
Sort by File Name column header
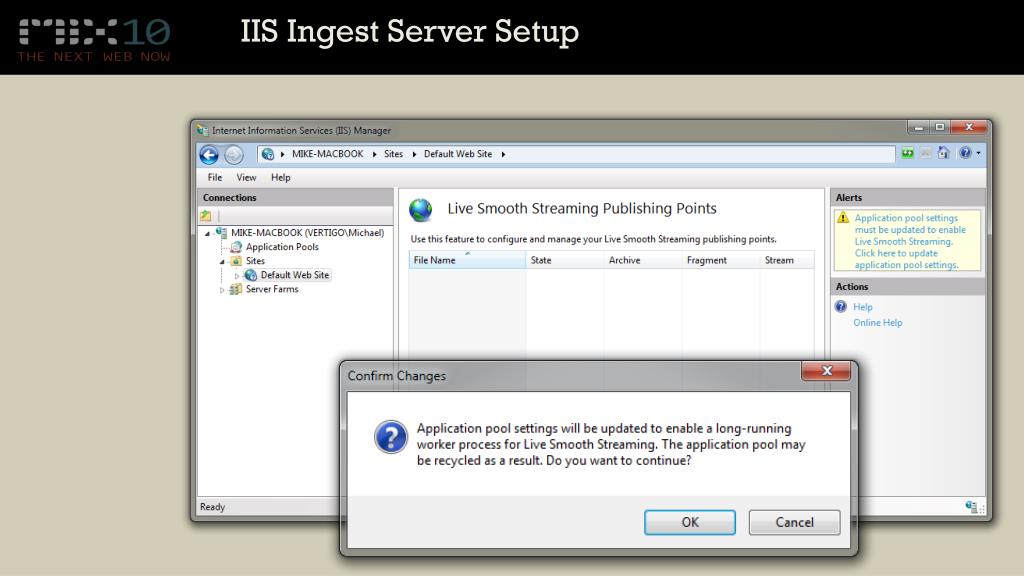click(467, 260)
